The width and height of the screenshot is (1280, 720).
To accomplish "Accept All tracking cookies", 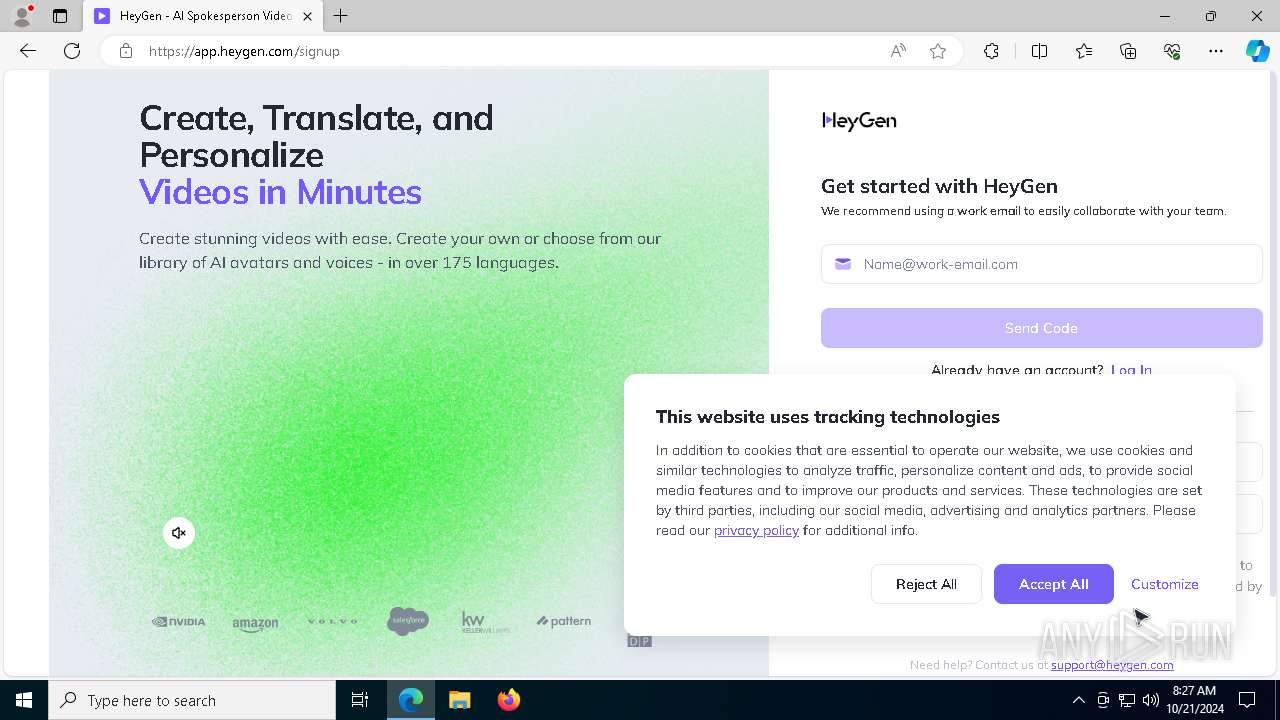I will (x=1053, y=584).
